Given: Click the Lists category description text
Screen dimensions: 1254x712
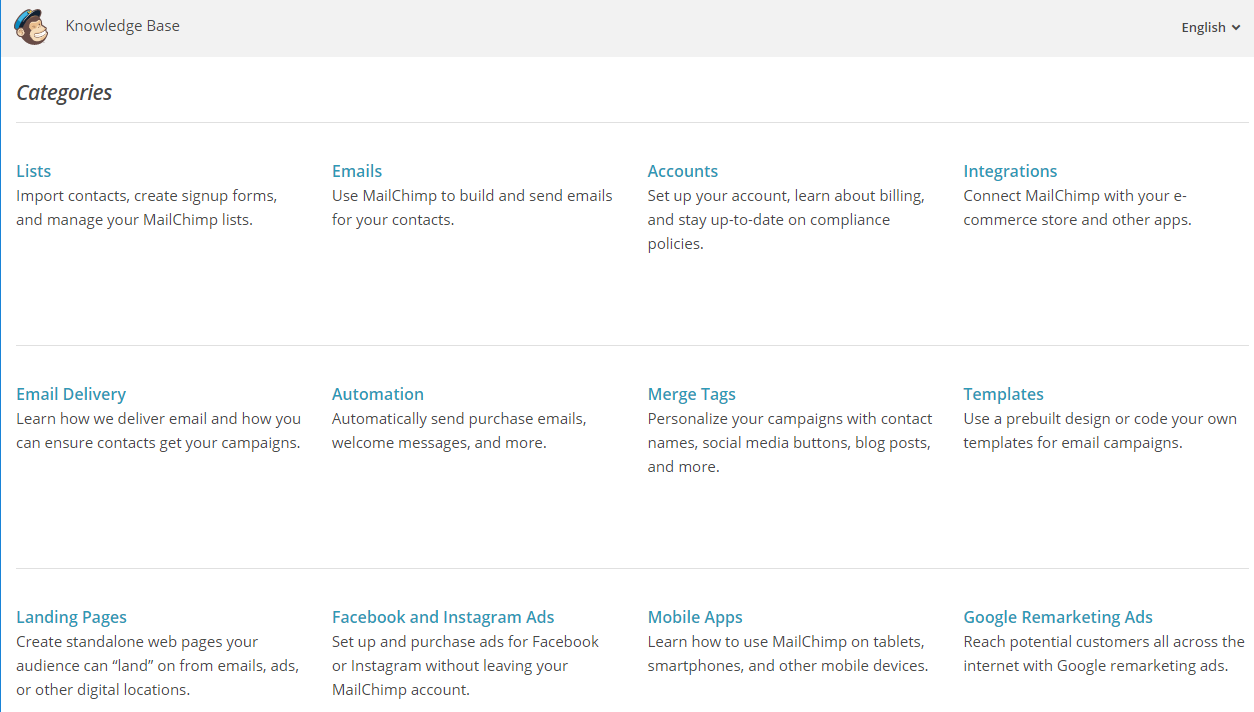Looking at the screenshot, I should [x=146, y=207].
